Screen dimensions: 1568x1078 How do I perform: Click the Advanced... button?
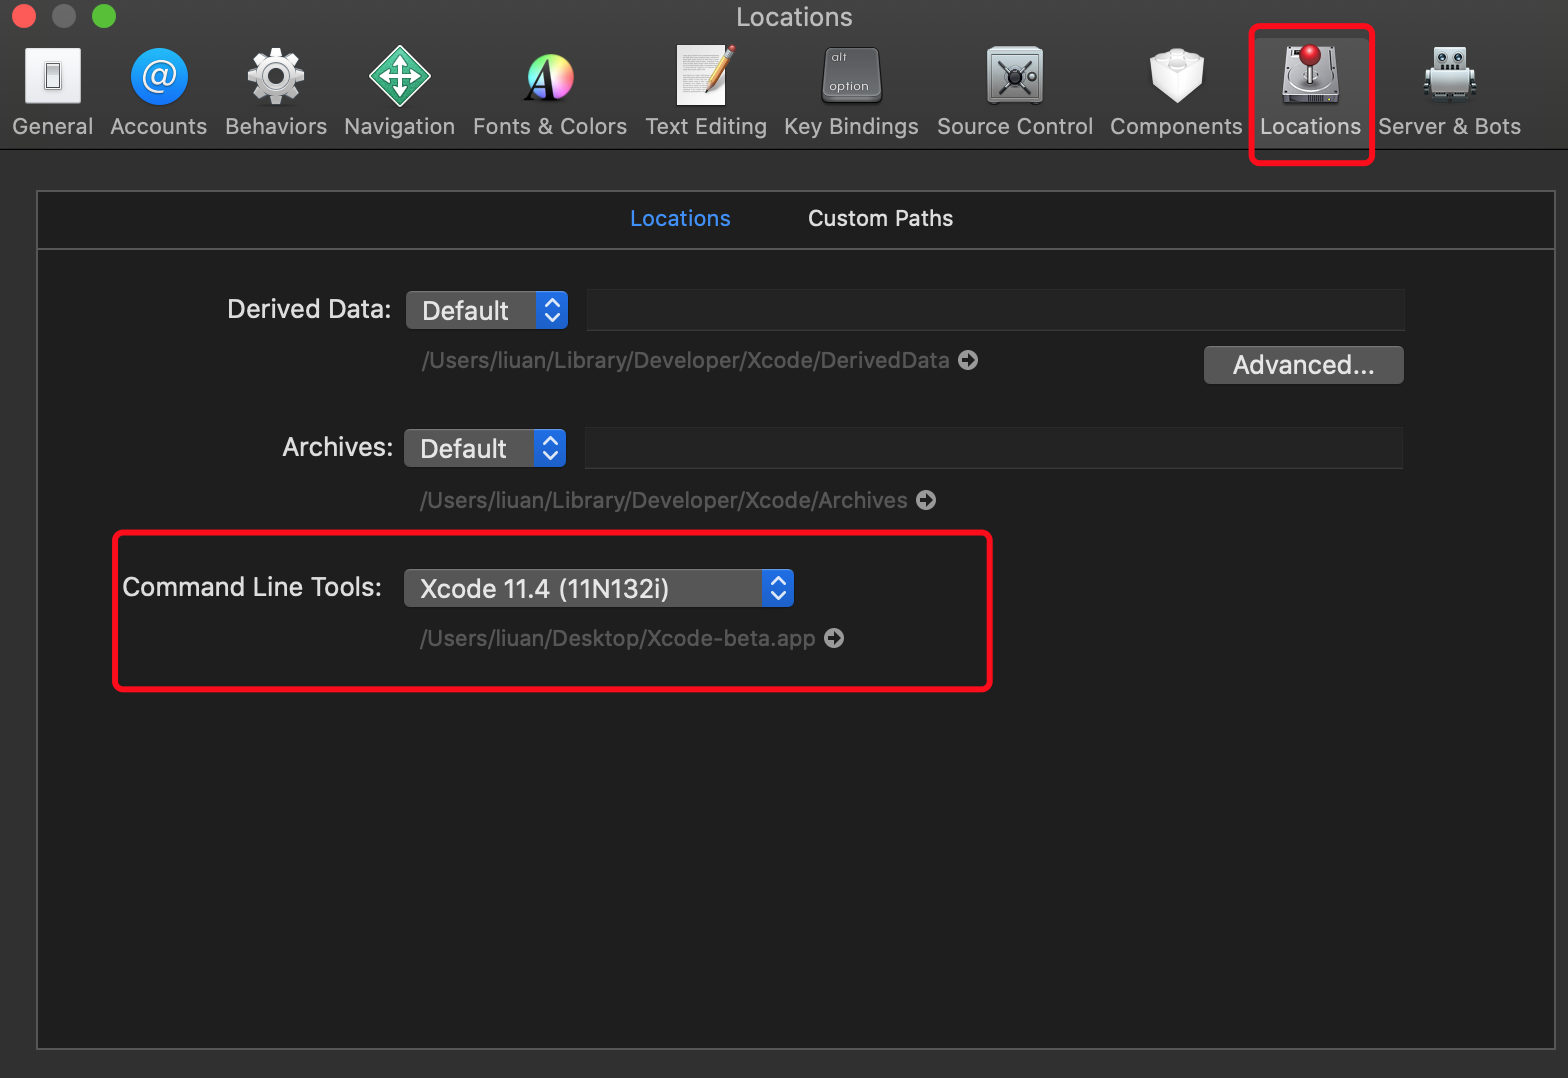(1303, 365)
